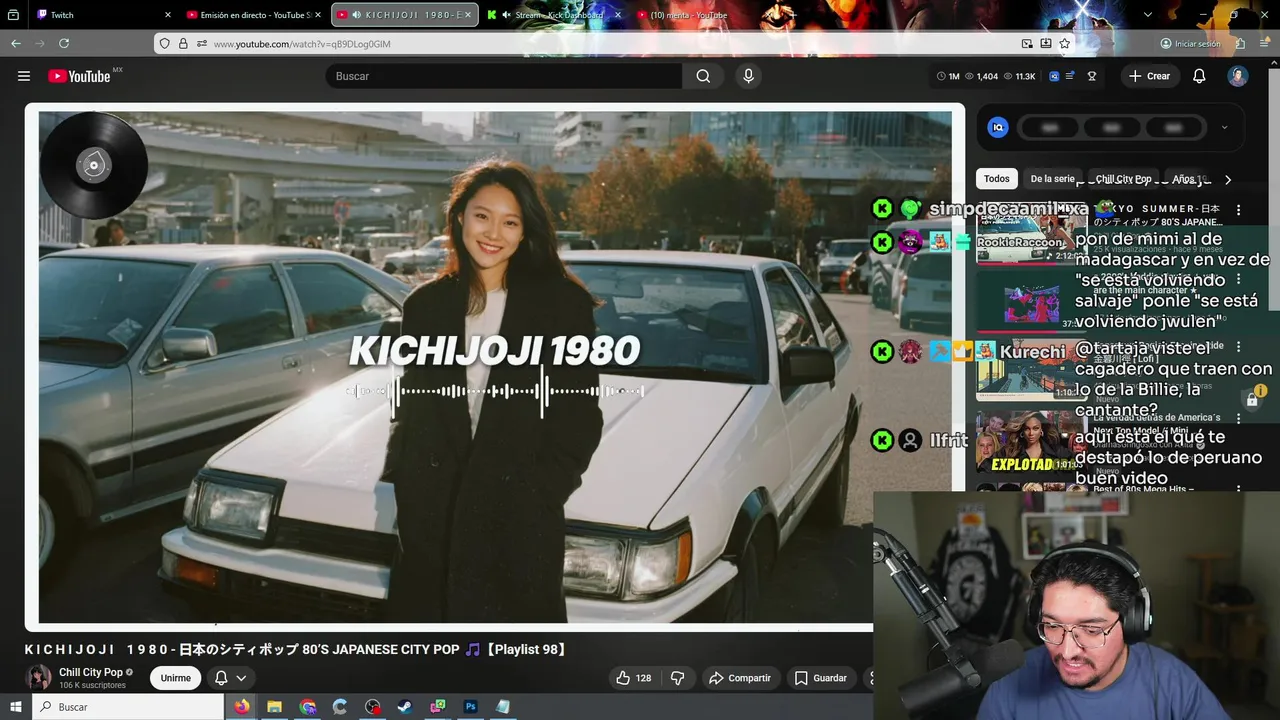Open the account avatar menu

pyautogui.click(x=1238, y=76)
